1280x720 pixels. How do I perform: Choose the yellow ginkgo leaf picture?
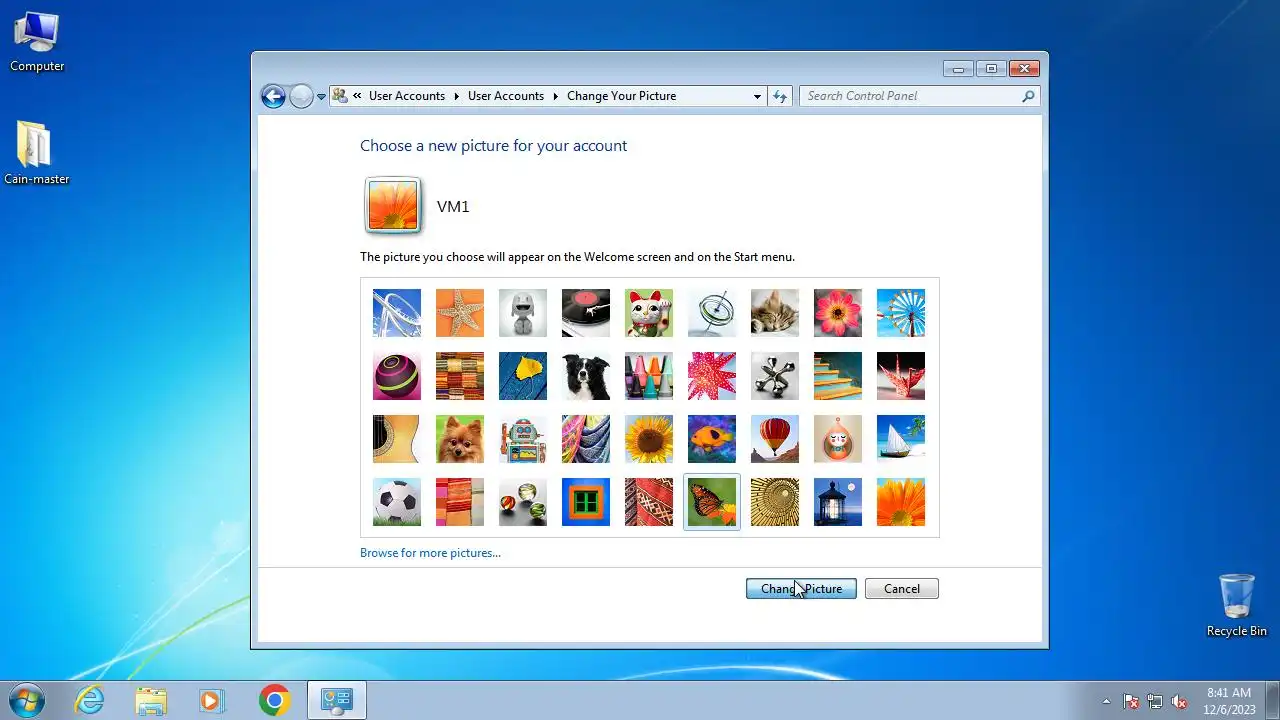pos(523,376)
